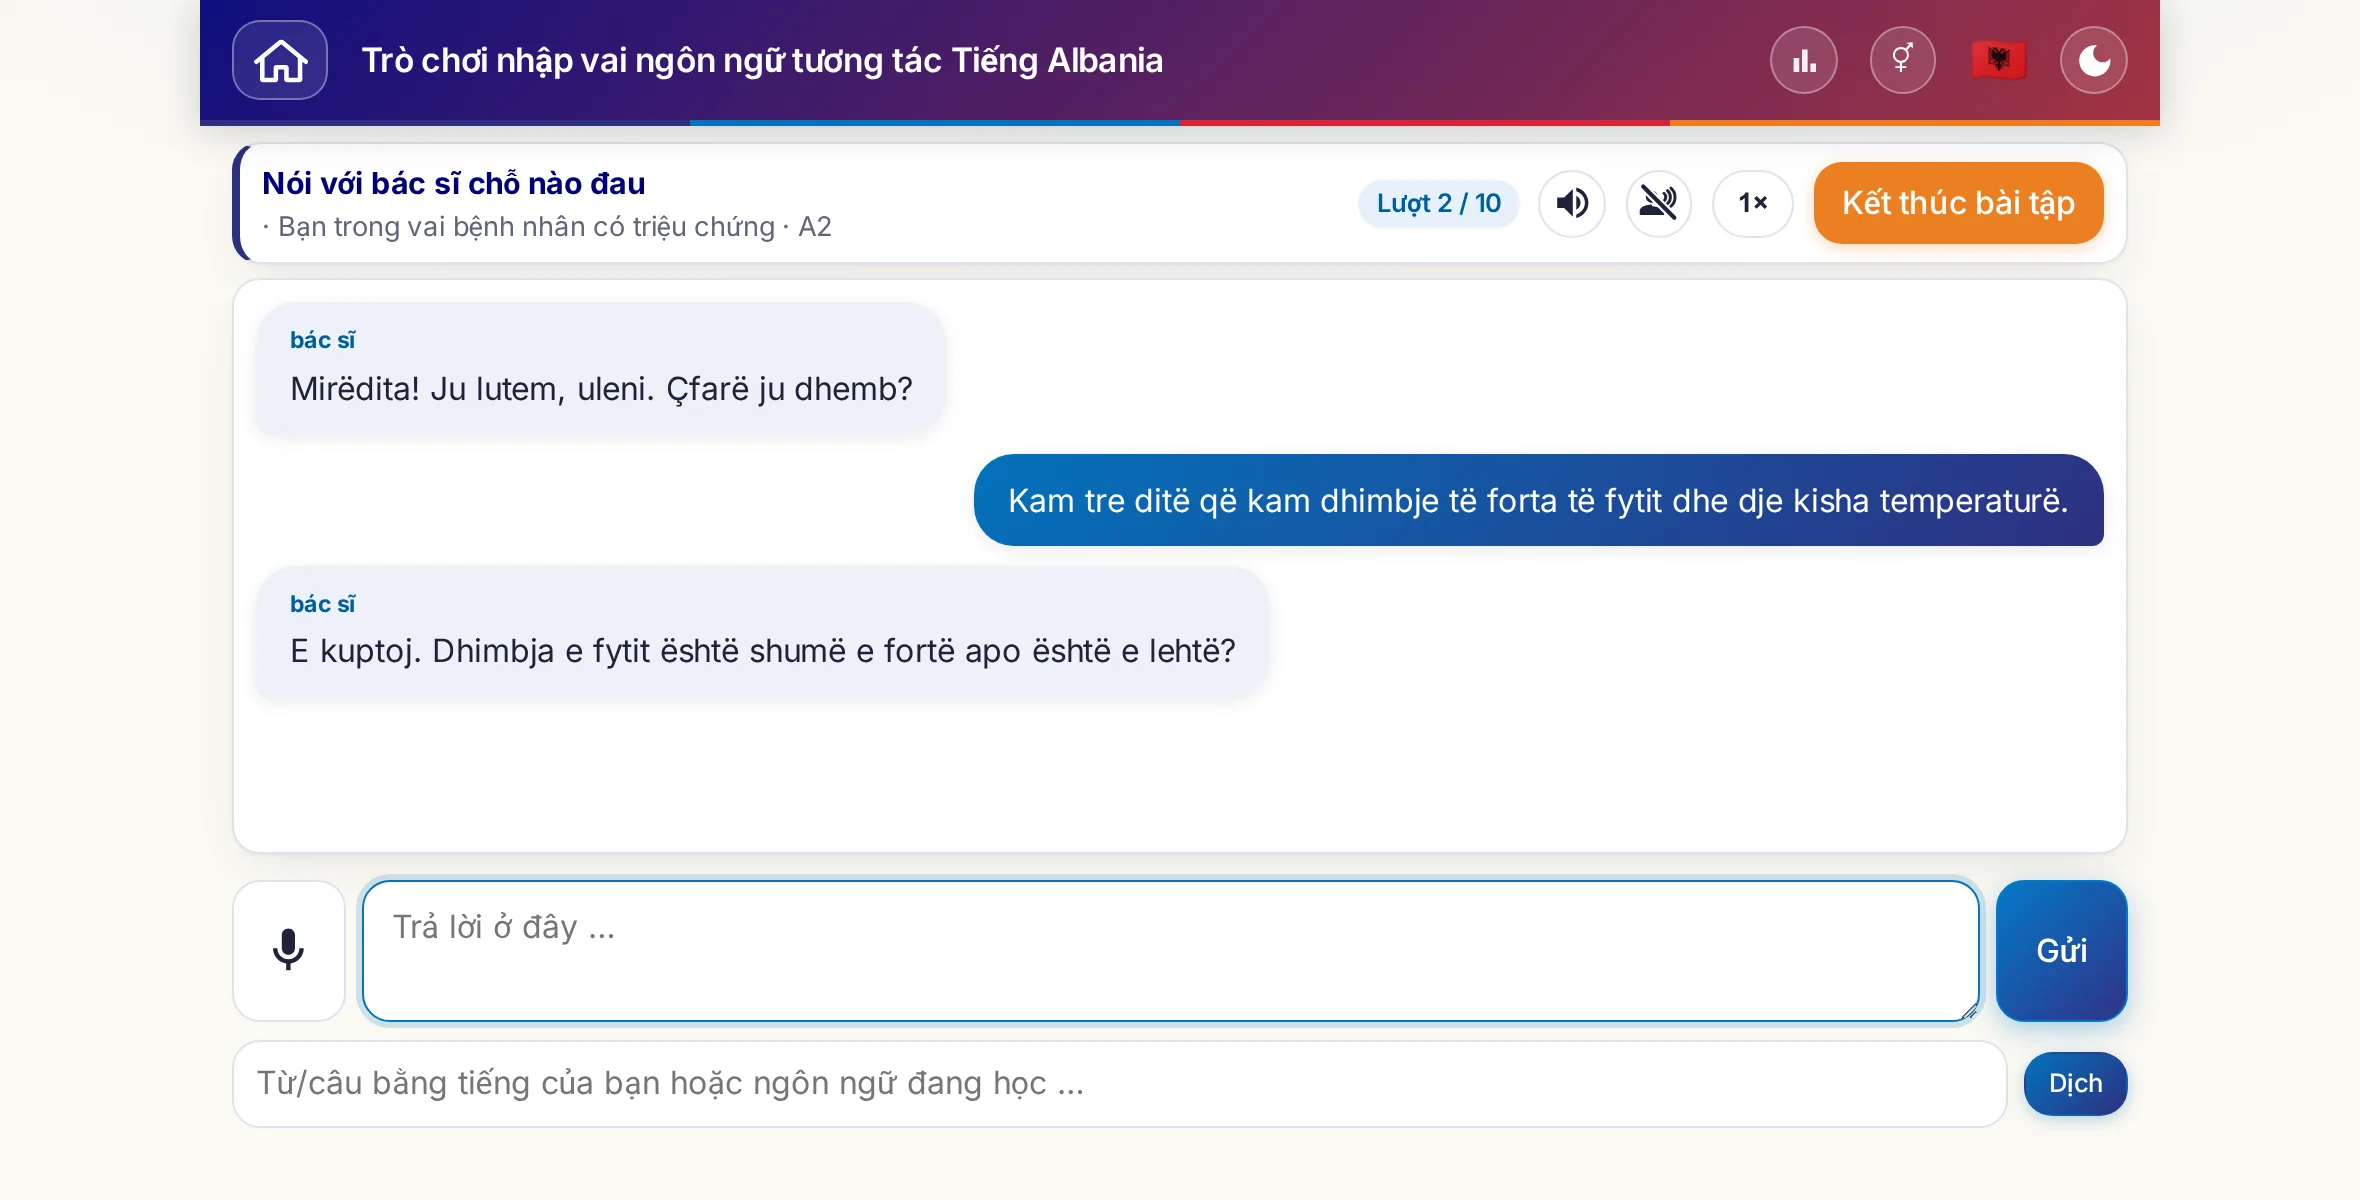Viewport: 2360px width, 1200px height.
Task: Click the 'Lượt 2 / 10' badge
Action: click(1438, 203)
